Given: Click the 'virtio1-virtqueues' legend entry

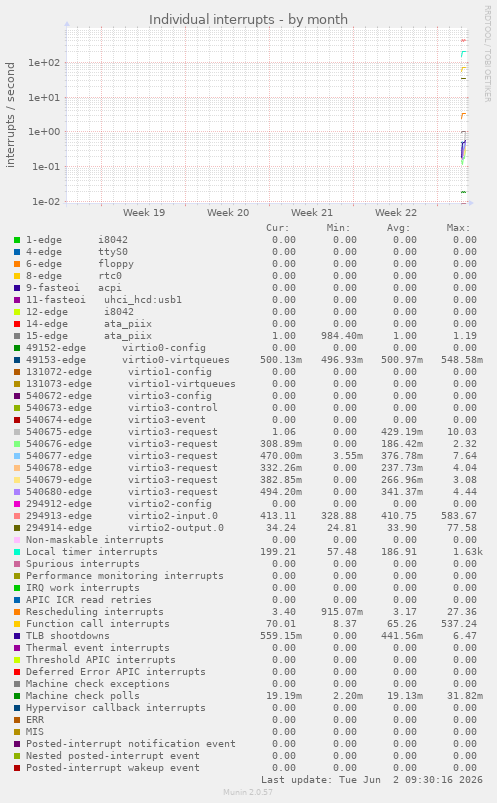Looking at the screenshot, I should (x=182, y=384).
